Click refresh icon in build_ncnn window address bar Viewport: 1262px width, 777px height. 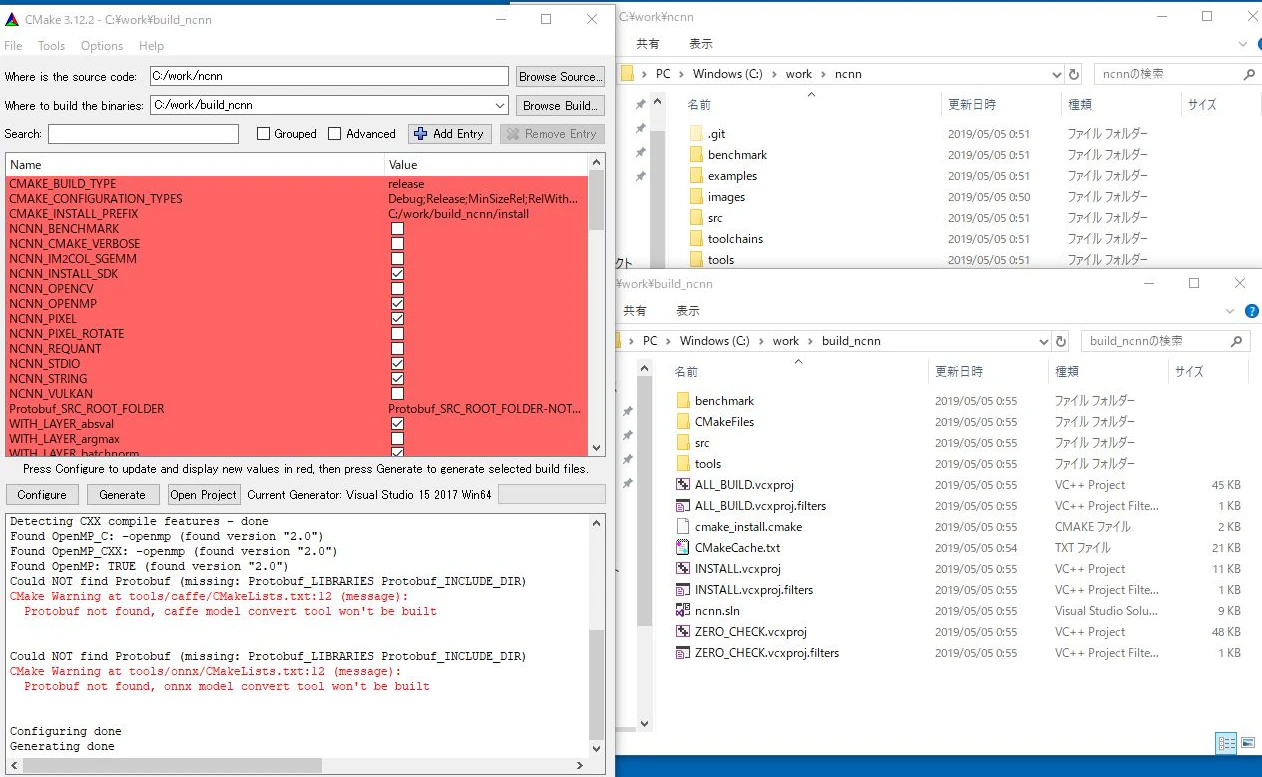pyautogui.click(x=1062, y=341)
